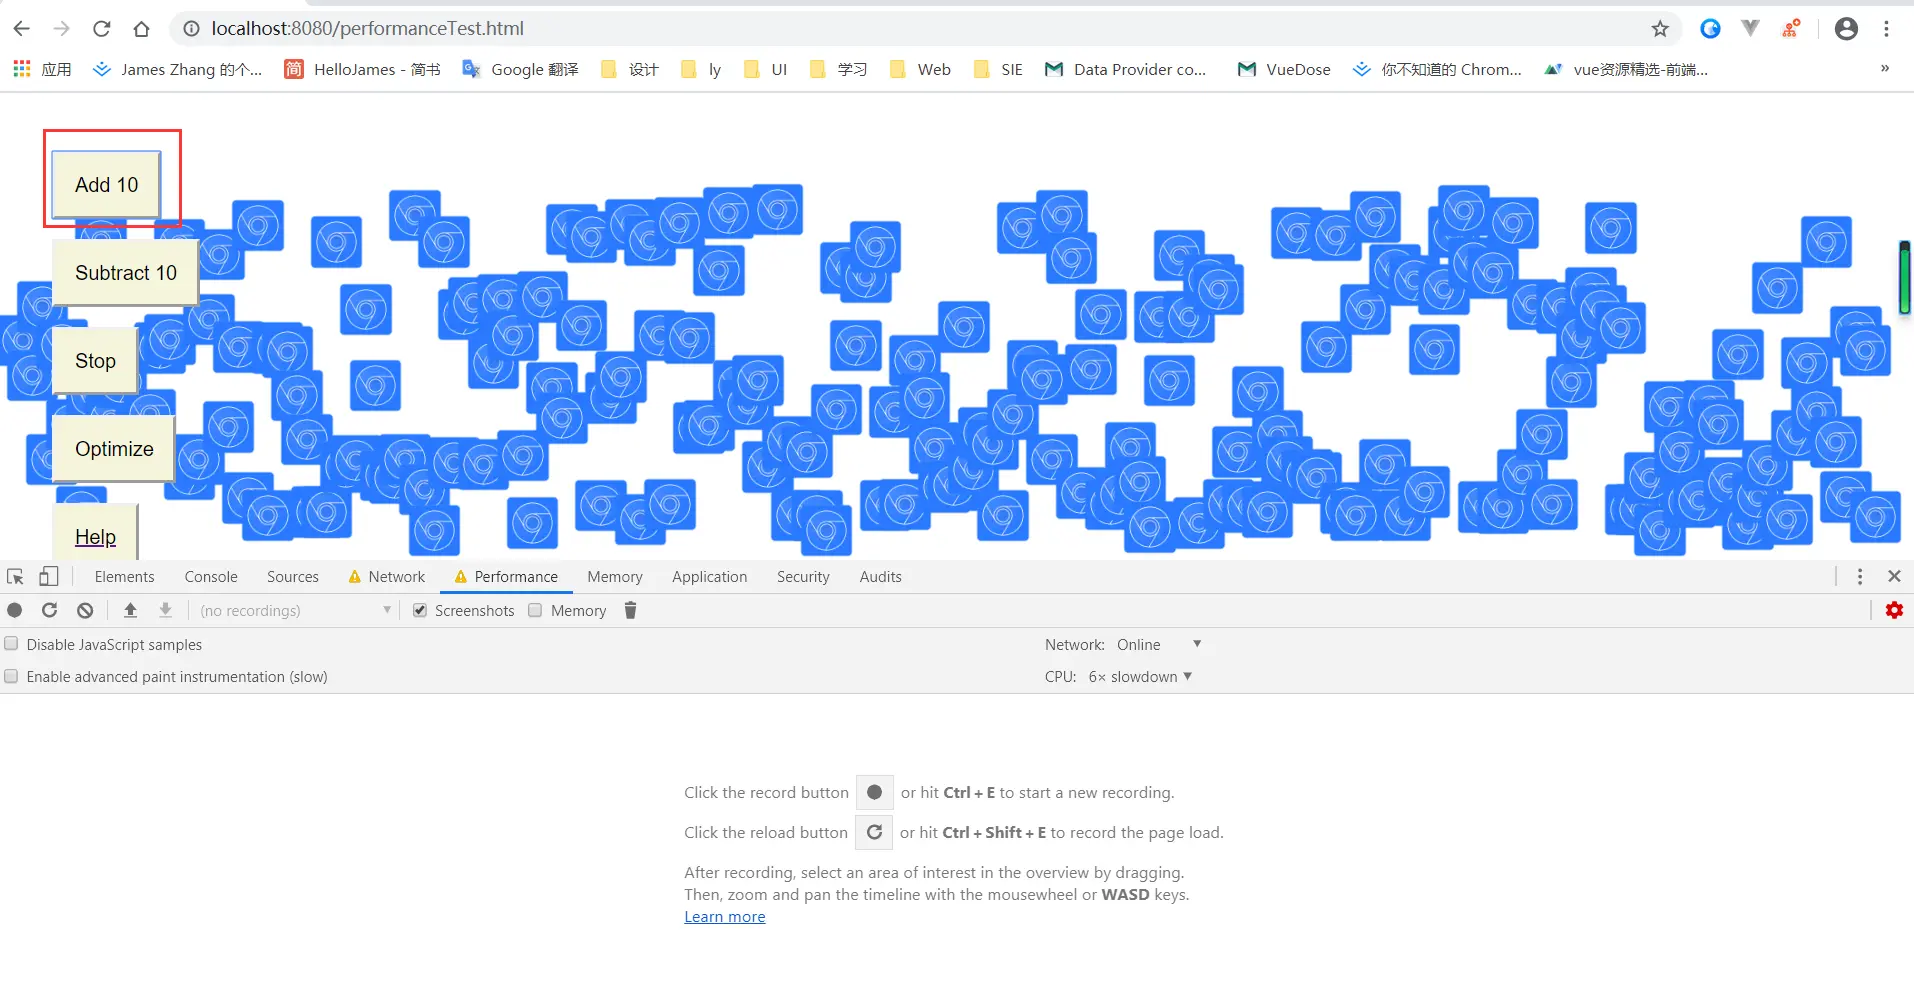
Task: Save profile with the download icon
Action: [x=166, y=610]
